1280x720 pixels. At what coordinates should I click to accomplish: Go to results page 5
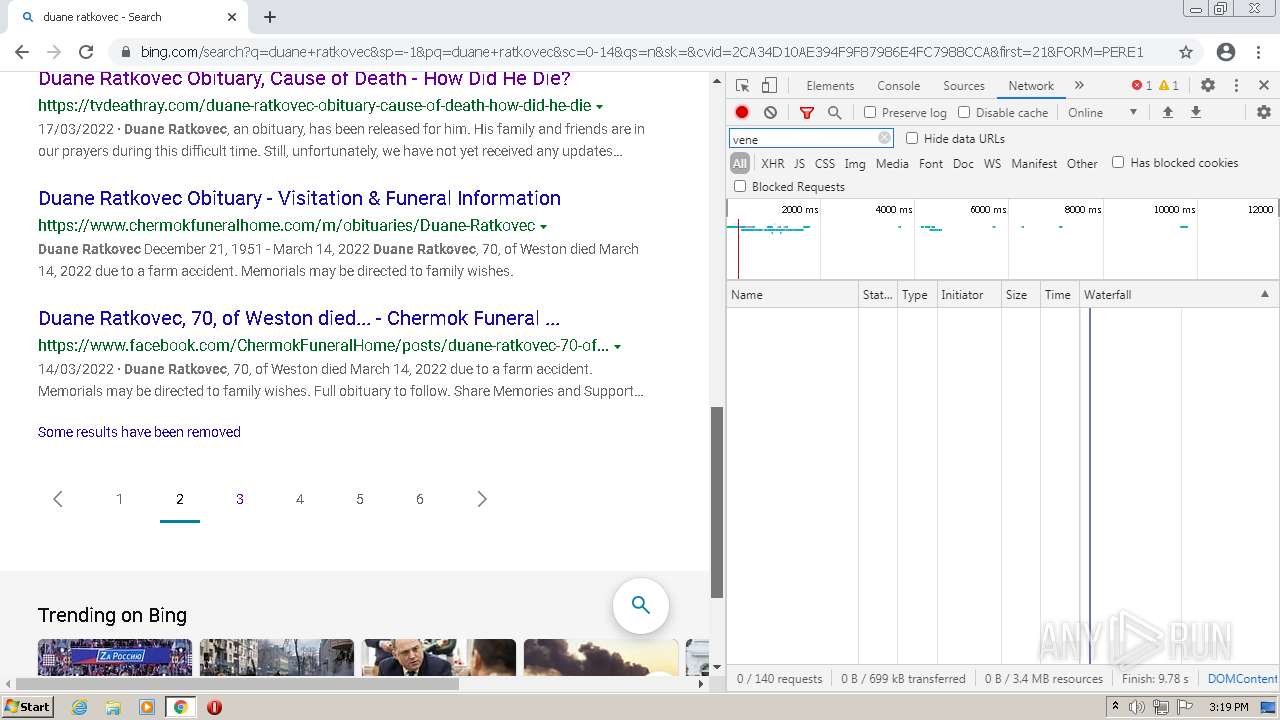tap(360, 499)
